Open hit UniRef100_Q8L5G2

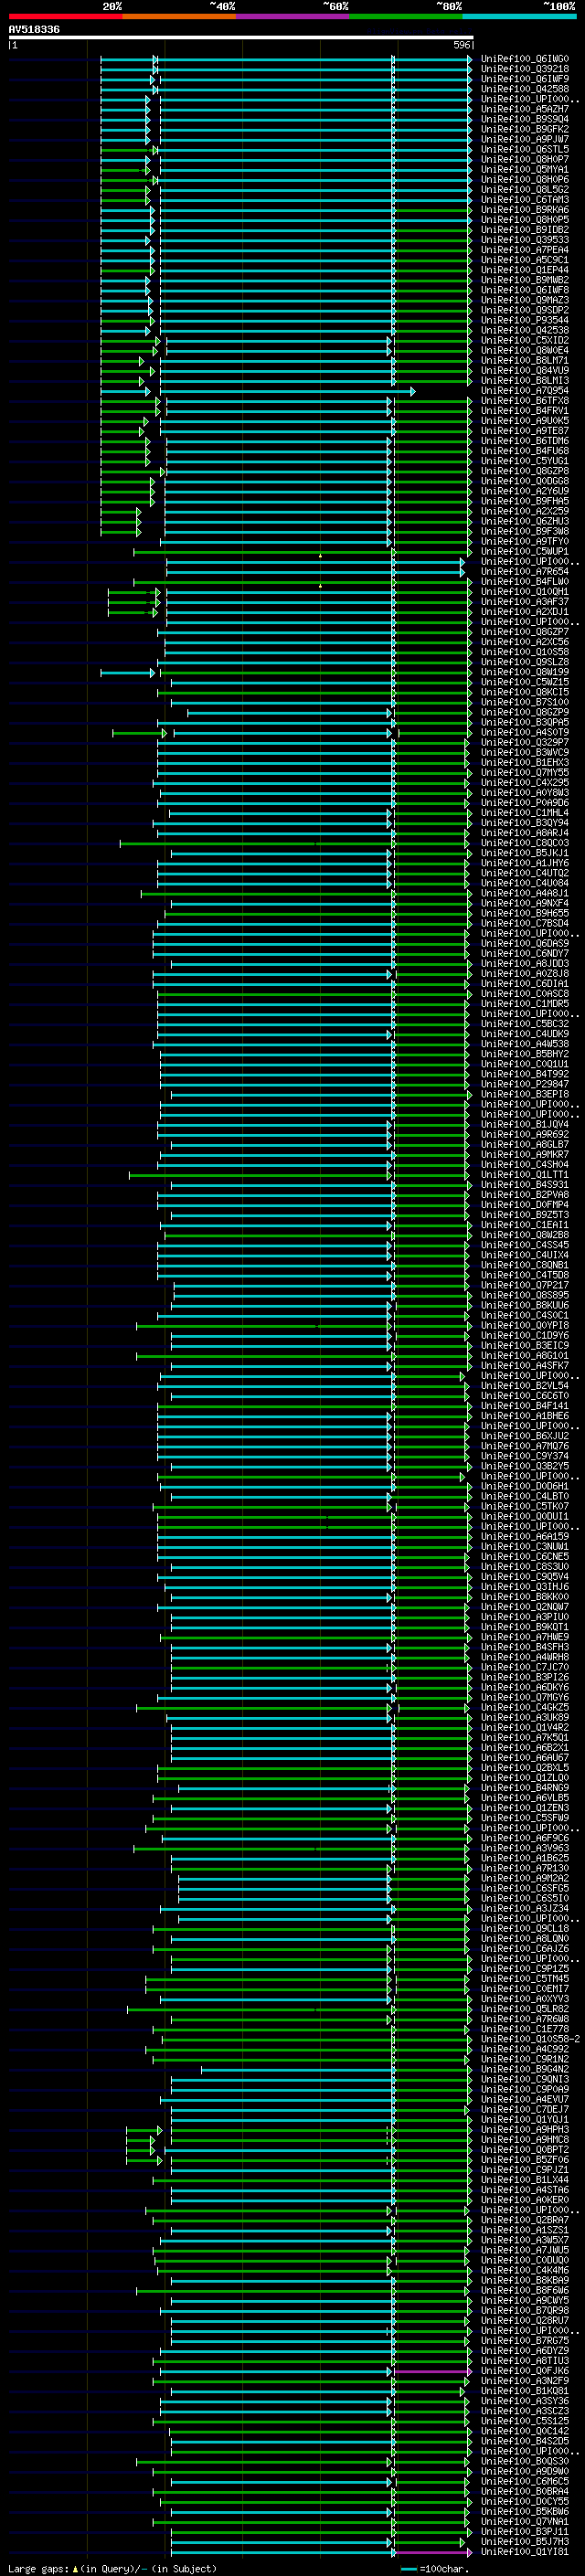[x=525, y=190]
